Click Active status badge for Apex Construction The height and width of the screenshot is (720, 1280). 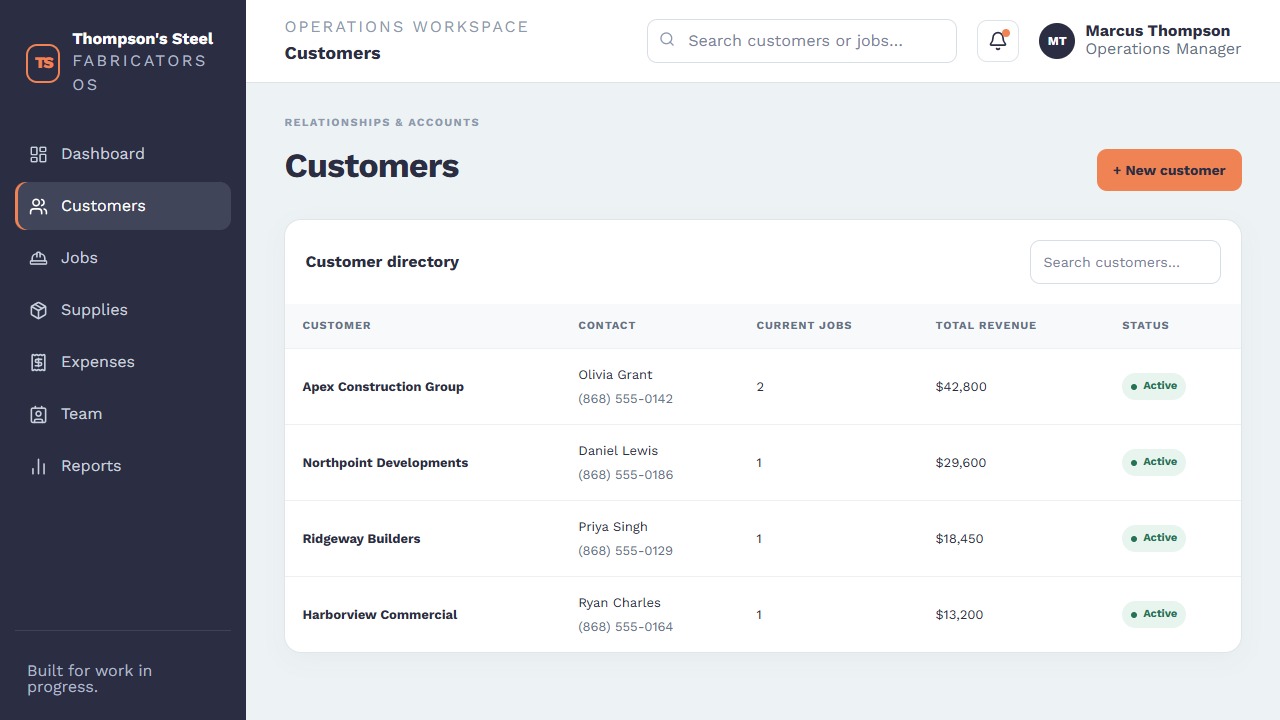1153,386
